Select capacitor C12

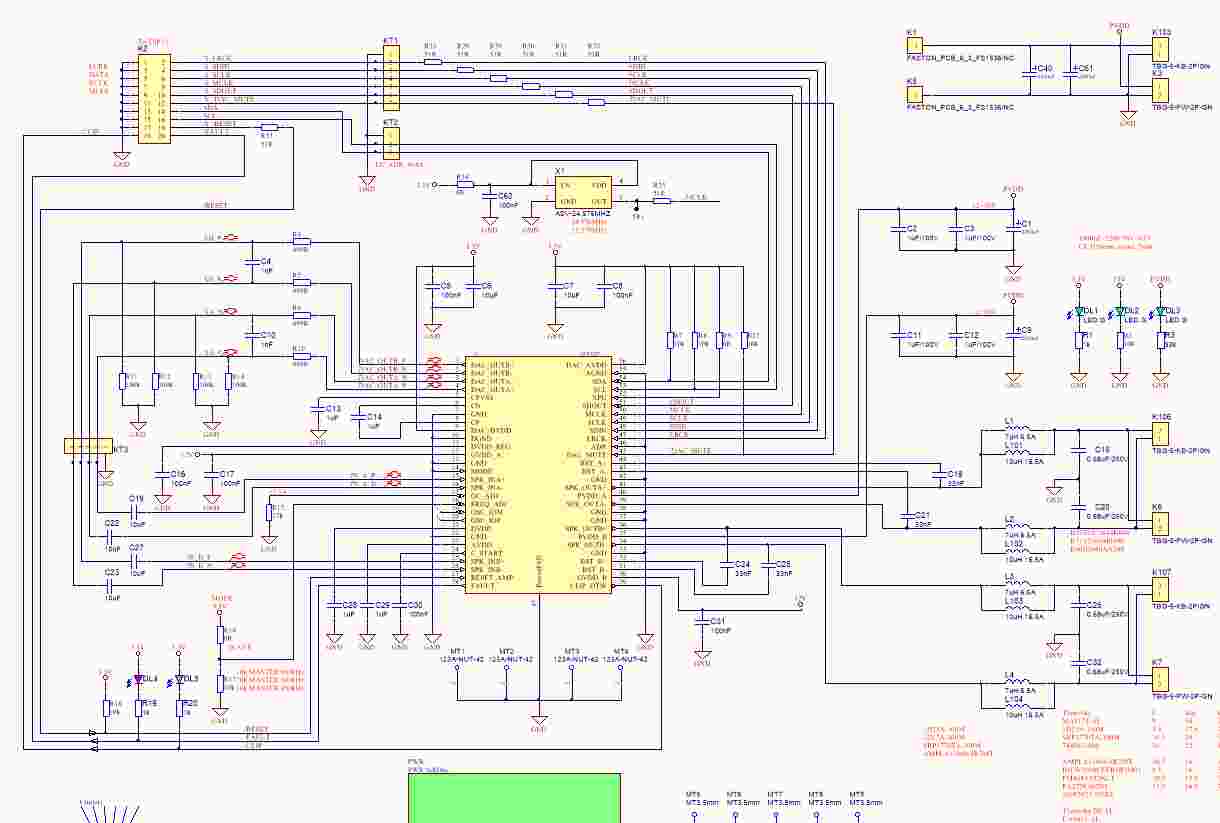pos(955,335)
